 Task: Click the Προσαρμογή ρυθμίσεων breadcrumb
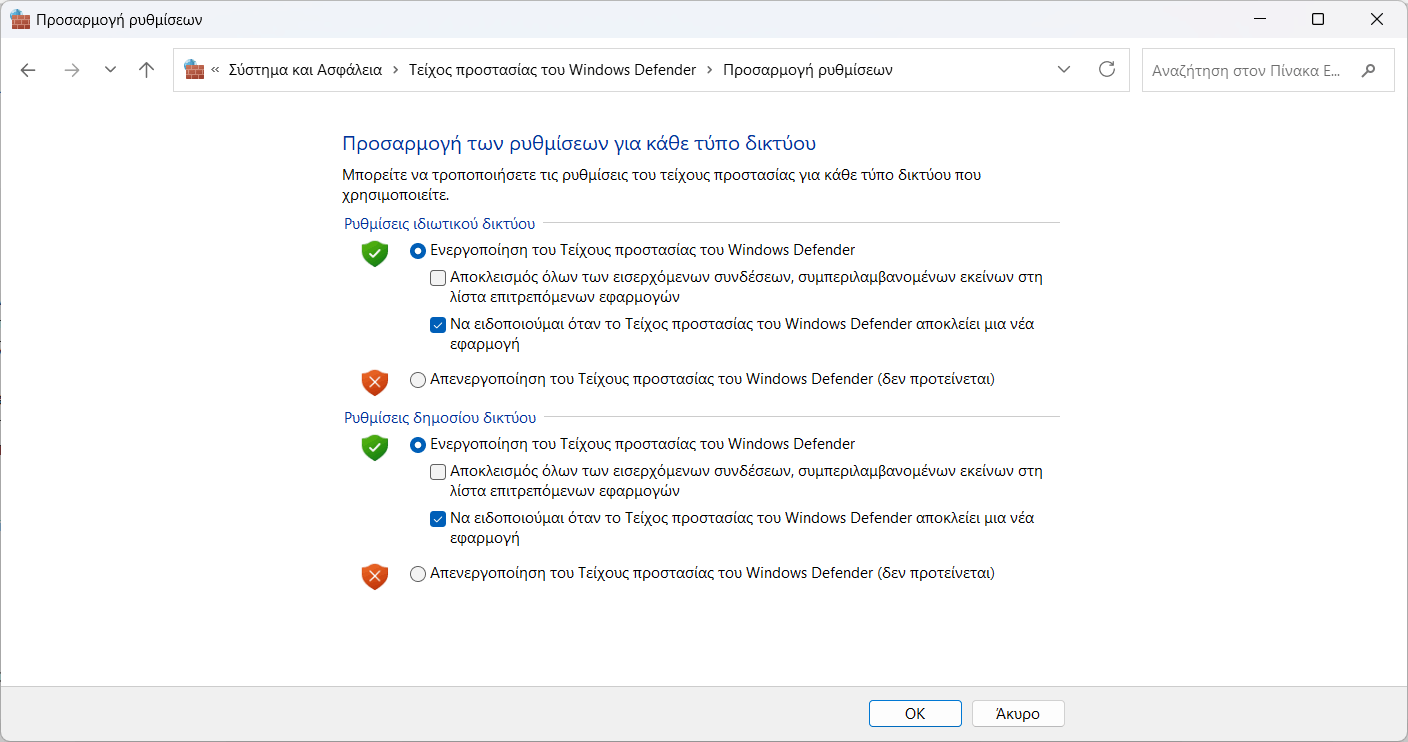pyautogui.click(x=808, y=70)
